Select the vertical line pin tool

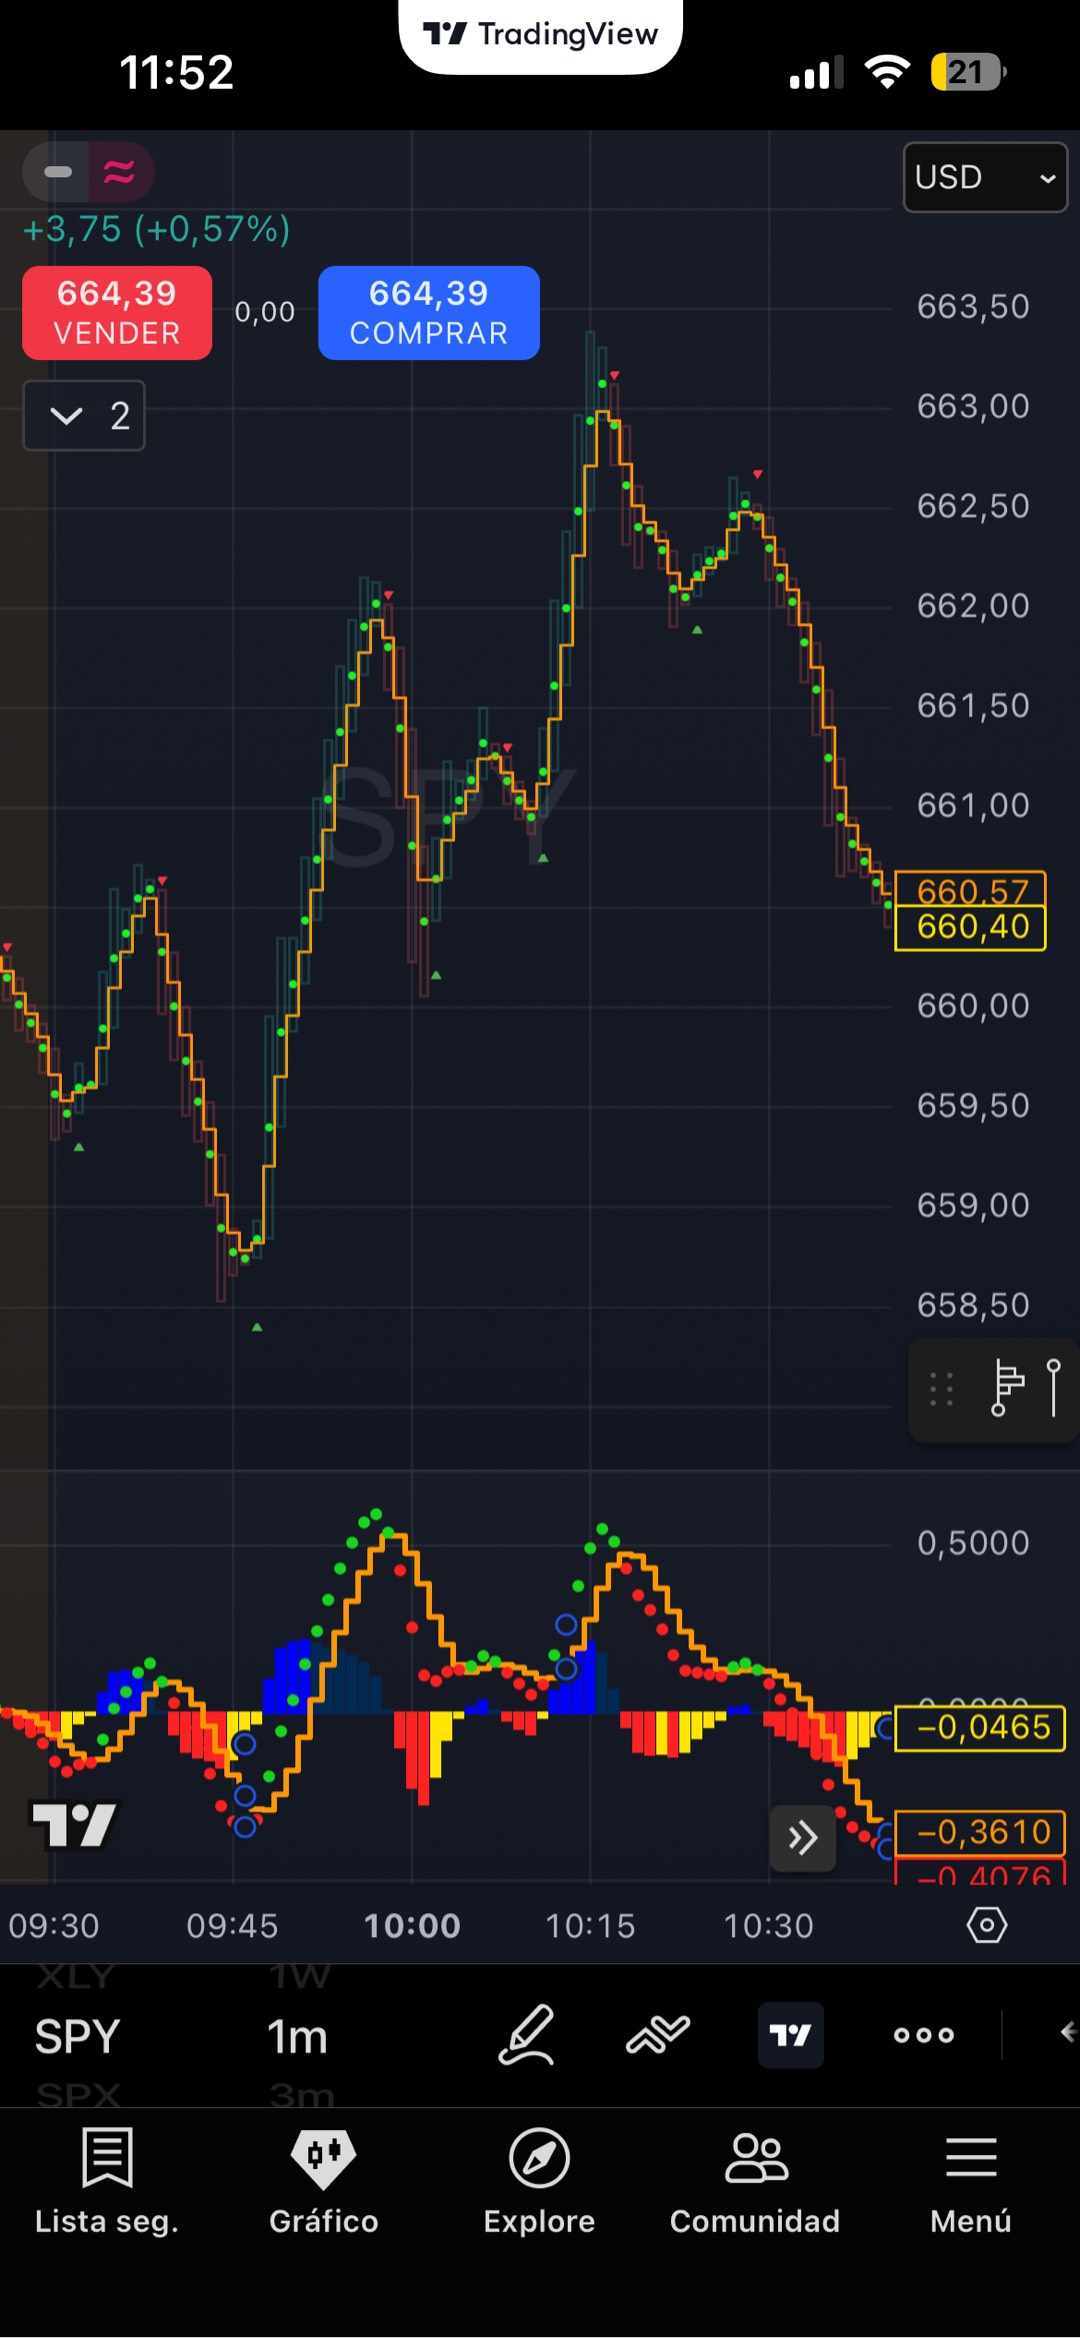pyautogui.click(x=1053, y=1388)
